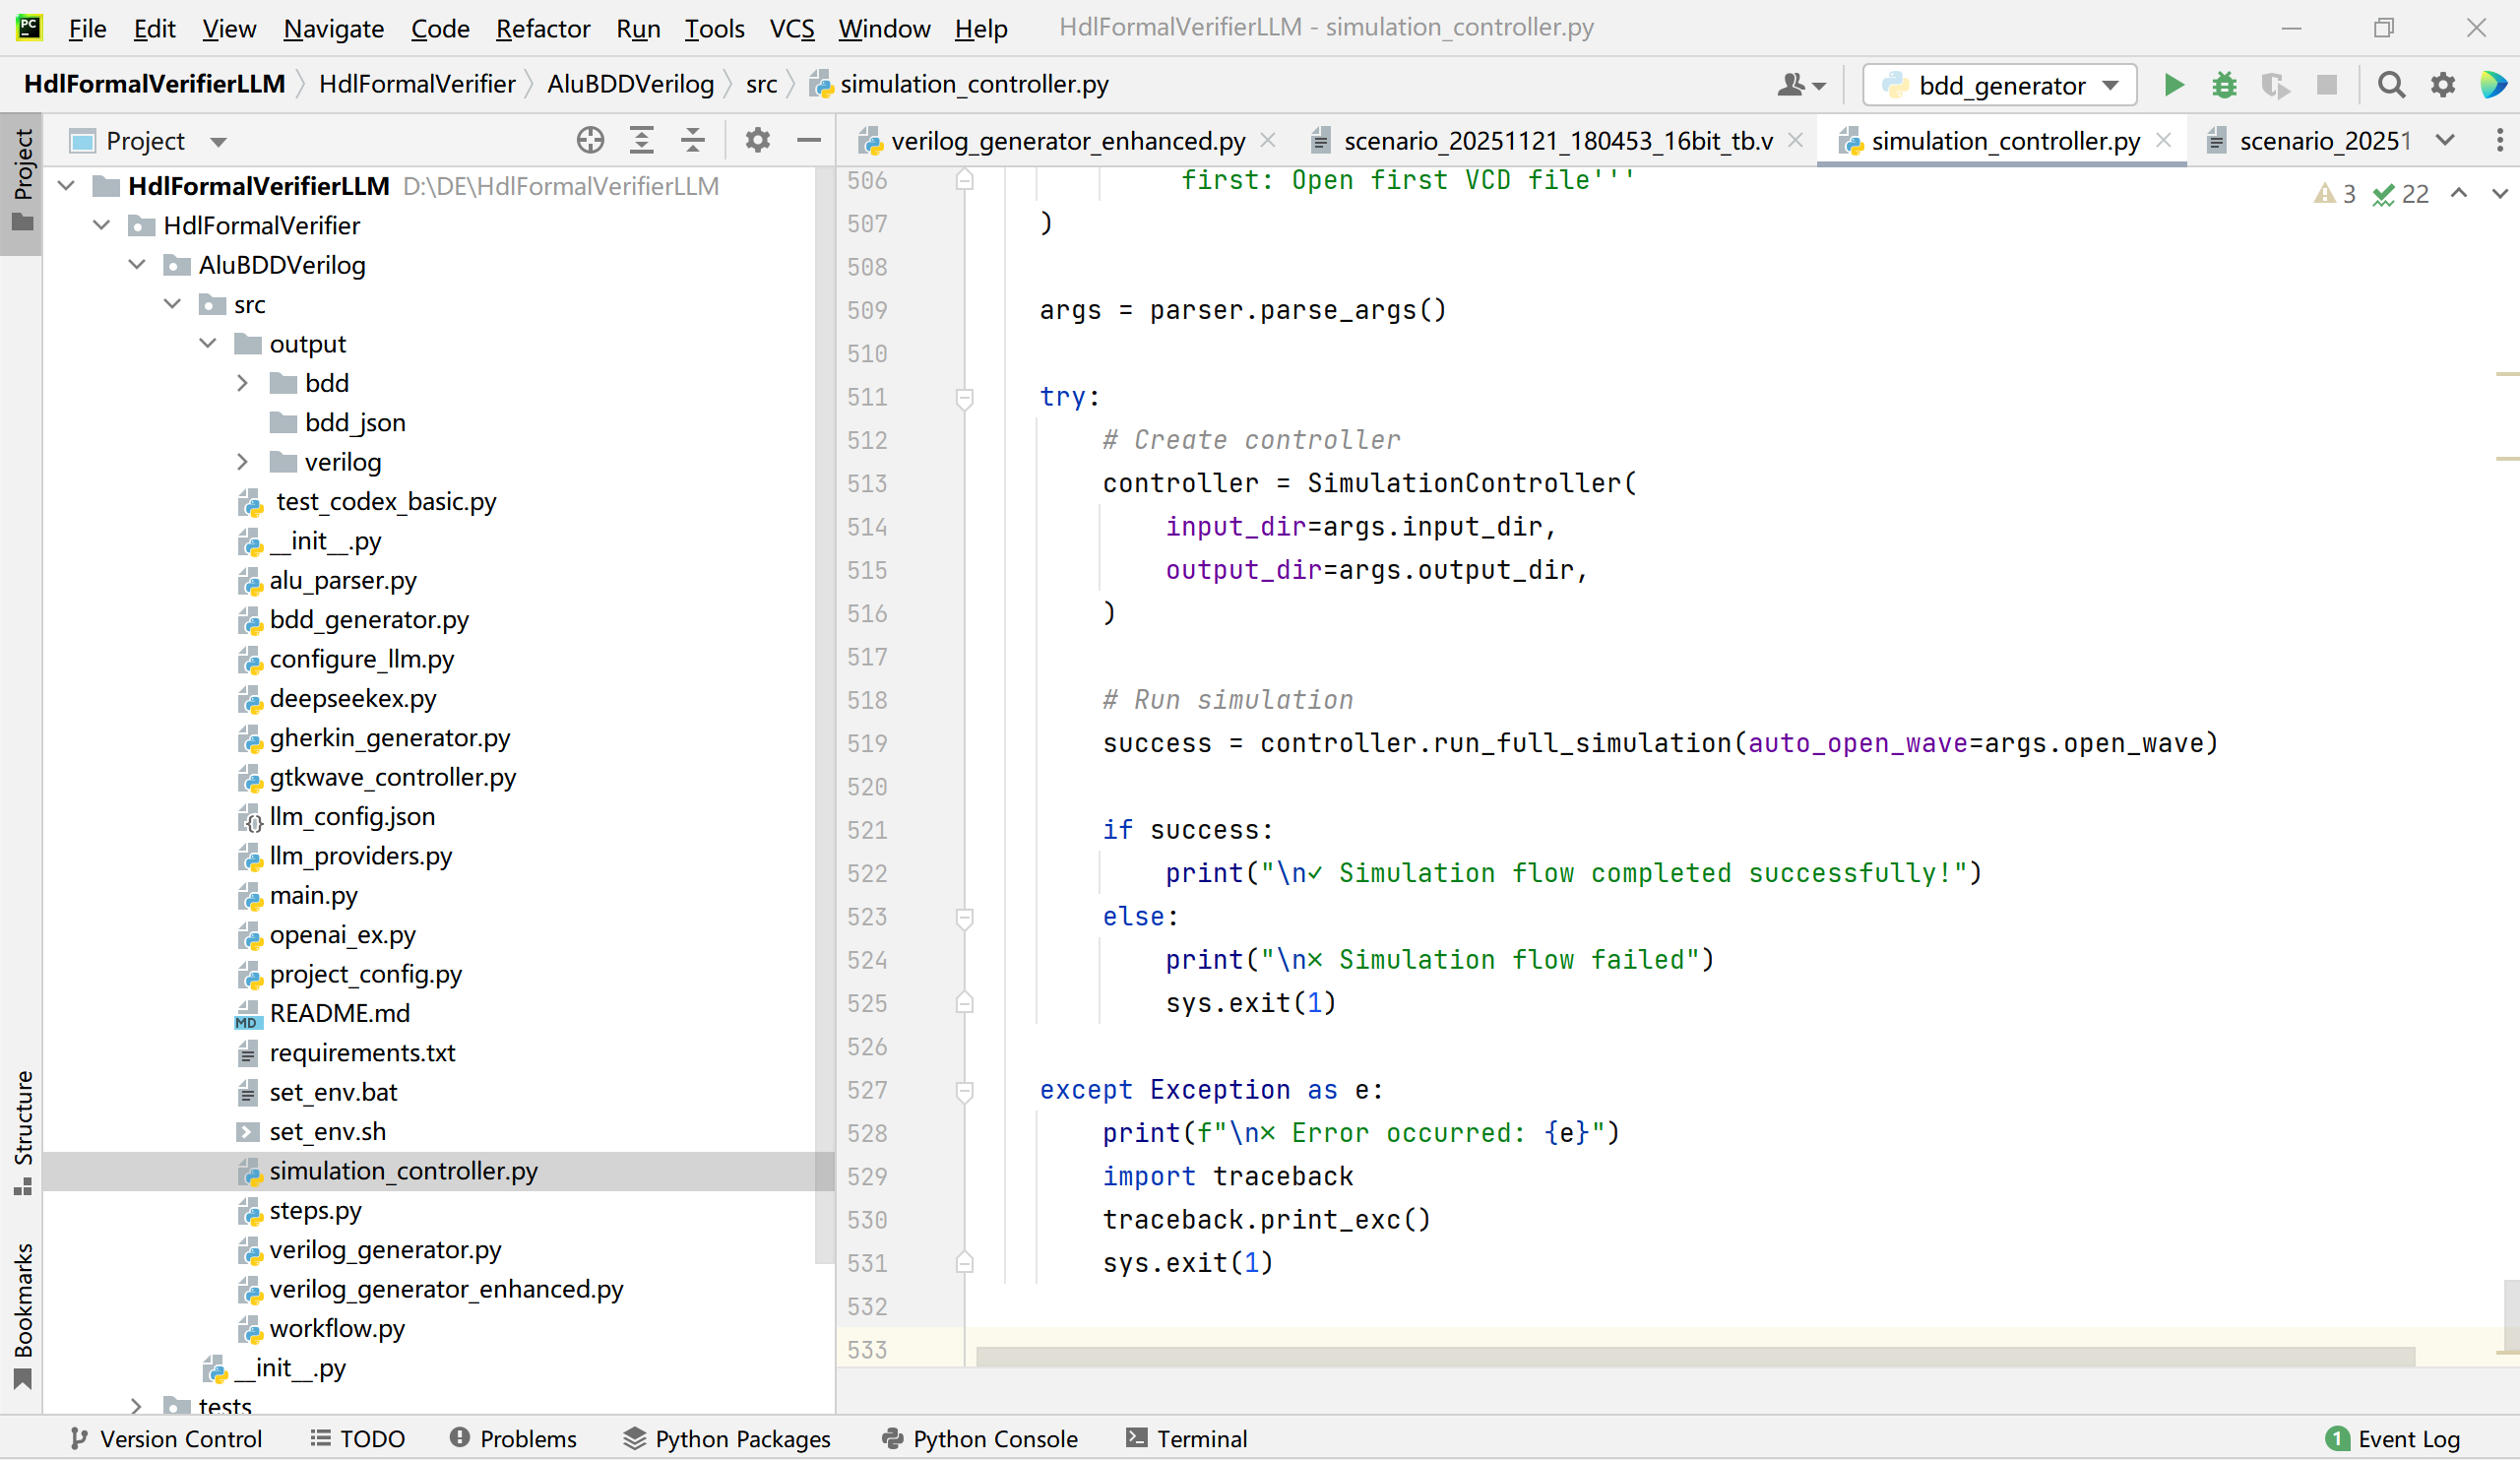2520x1460 pixels.
Task: Switch to verilog_generator_enhanced.py tab
Action: [x=1067, y=141]
